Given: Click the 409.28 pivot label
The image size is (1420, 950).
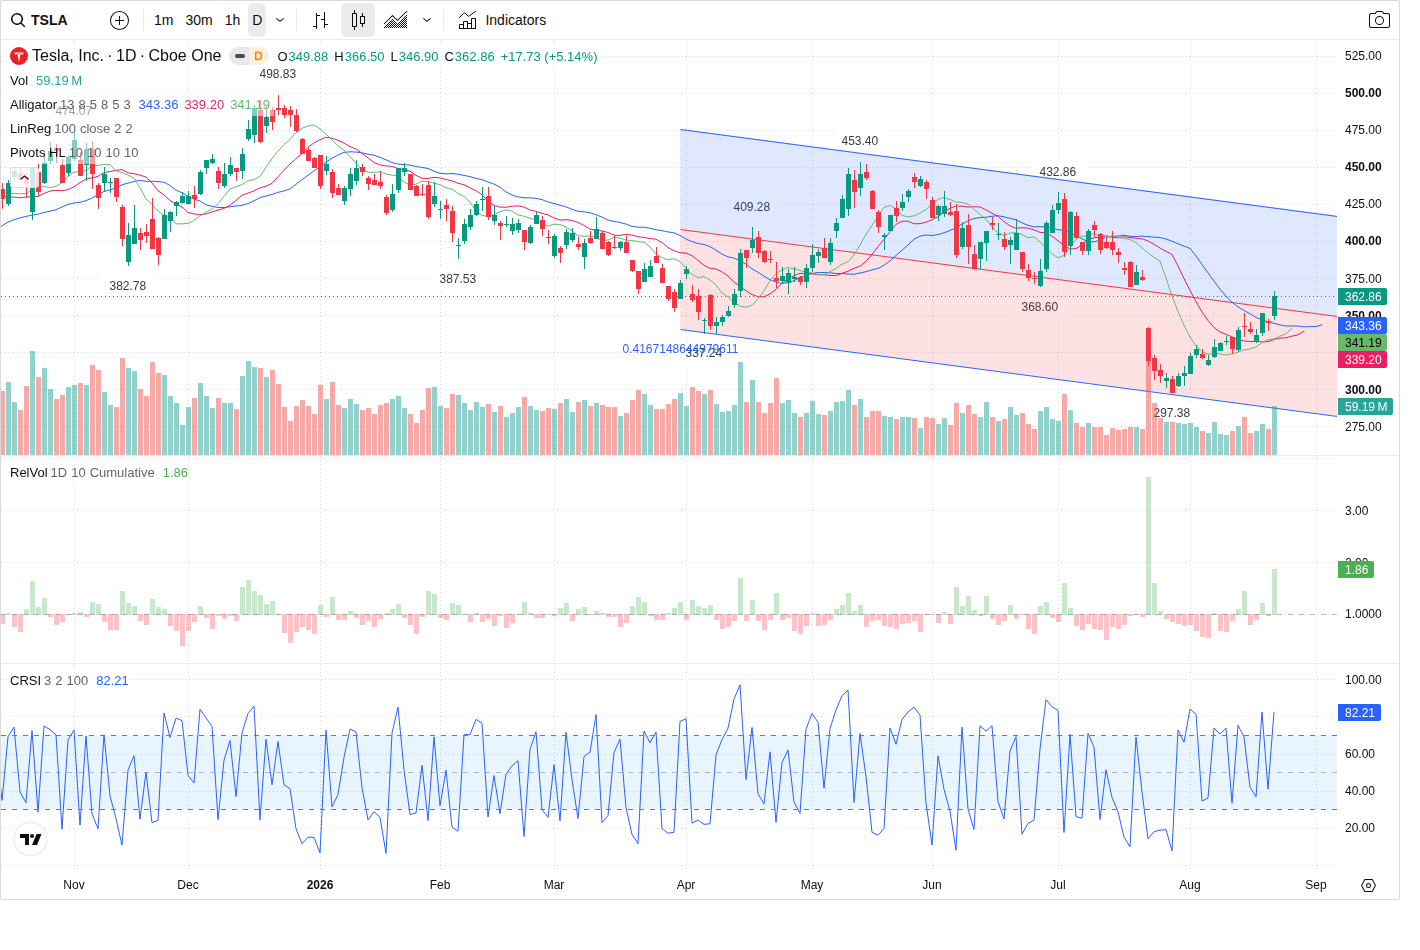Looking at the screenshot, I should 752,207.
